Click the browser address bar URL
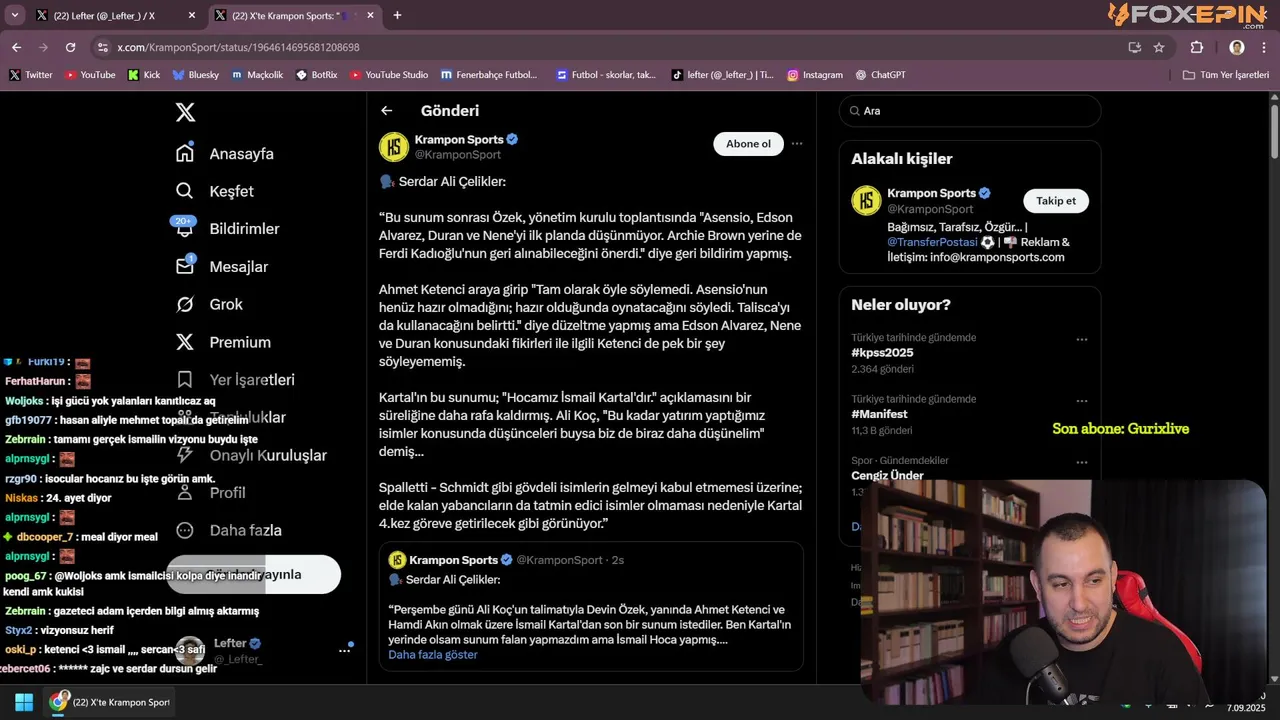 238,47
